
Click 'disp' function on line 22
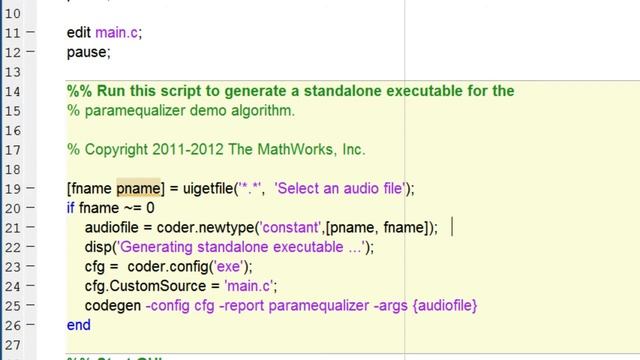pyautogui.click(x=98, y=247)
